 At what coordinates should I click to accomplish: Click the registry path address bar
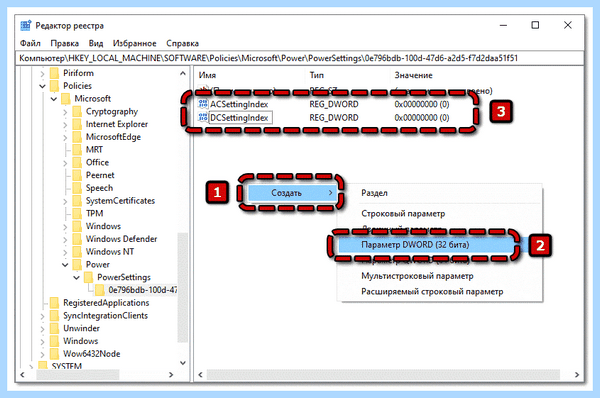300,58
